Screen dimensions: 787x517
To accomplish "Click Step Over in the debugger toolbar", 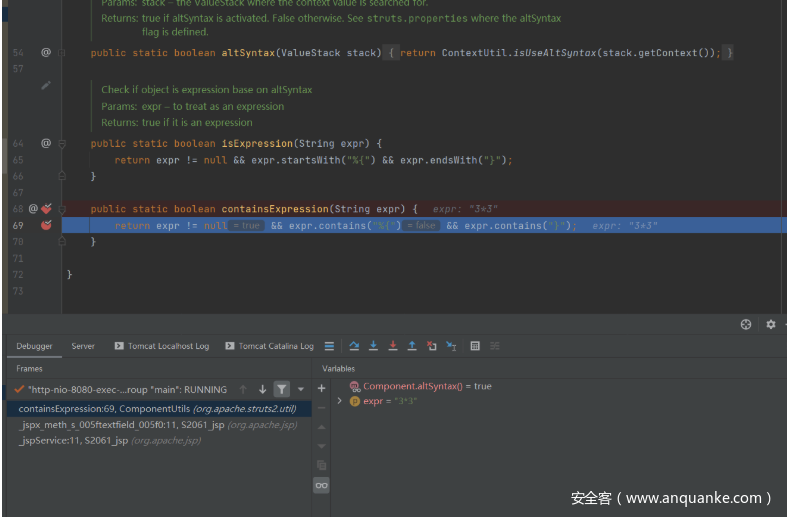I will (353, 346).
